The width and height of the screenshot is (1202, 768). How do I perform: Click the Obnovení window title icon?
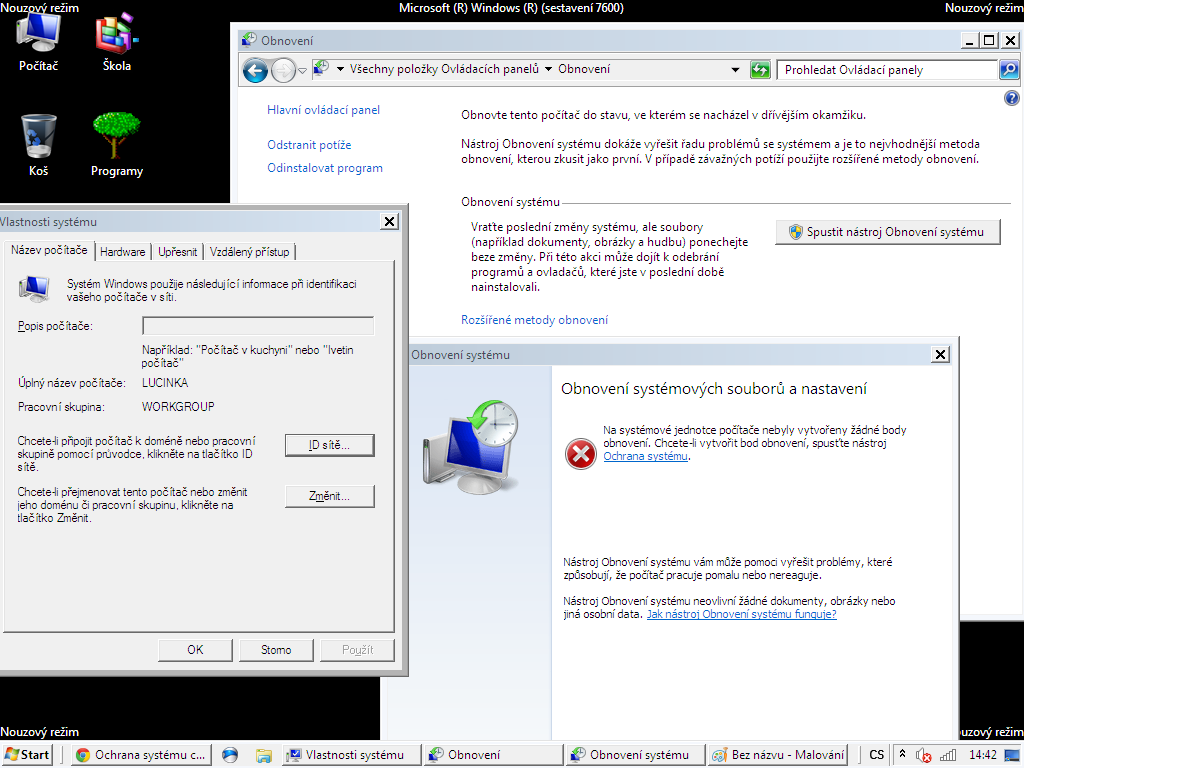tap(250, 41)
